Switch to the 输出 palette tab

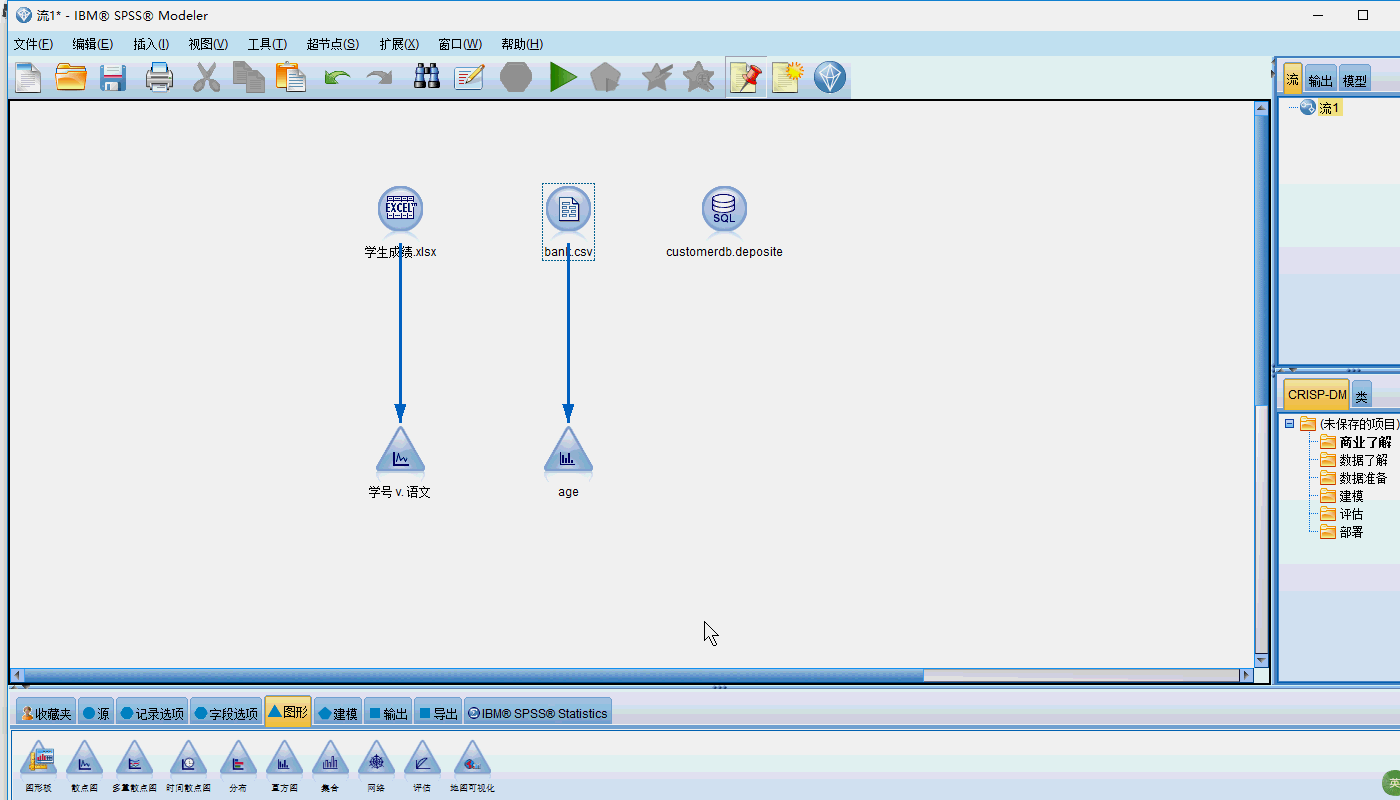[x=388, y=713]
